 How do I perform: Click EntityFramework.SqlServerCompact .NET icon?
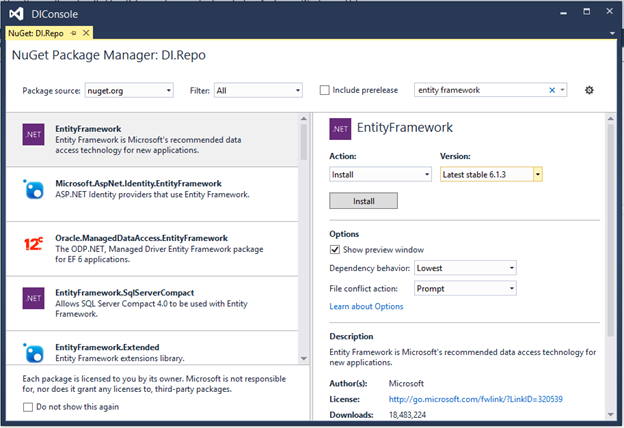coord(33,298)
